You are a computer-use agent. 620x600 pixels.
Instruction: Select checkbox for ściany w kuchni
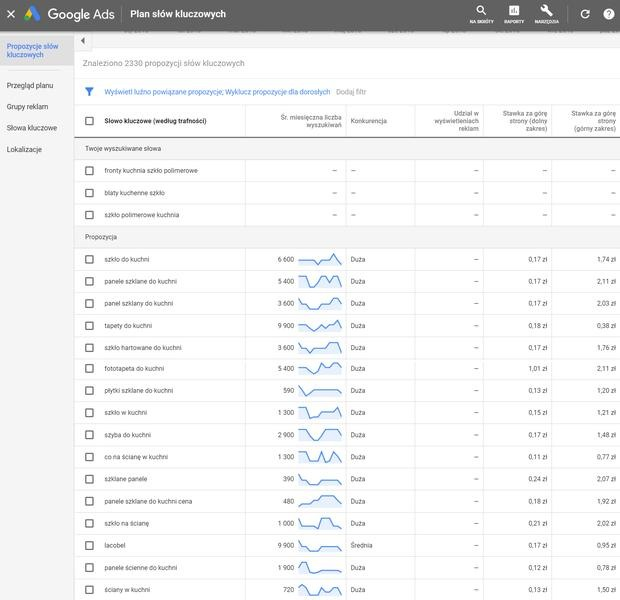pos(89,590)
